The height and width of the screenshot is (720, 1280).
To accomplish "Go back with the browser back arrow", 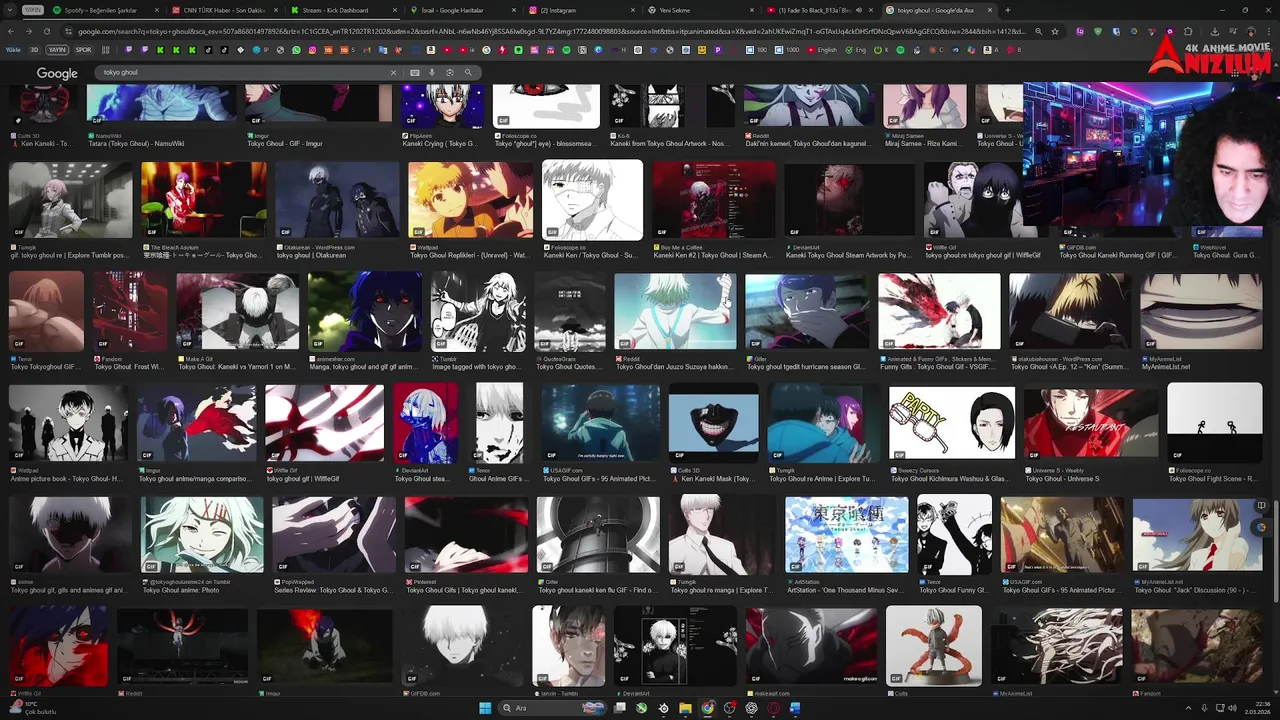I will point(11,31).
